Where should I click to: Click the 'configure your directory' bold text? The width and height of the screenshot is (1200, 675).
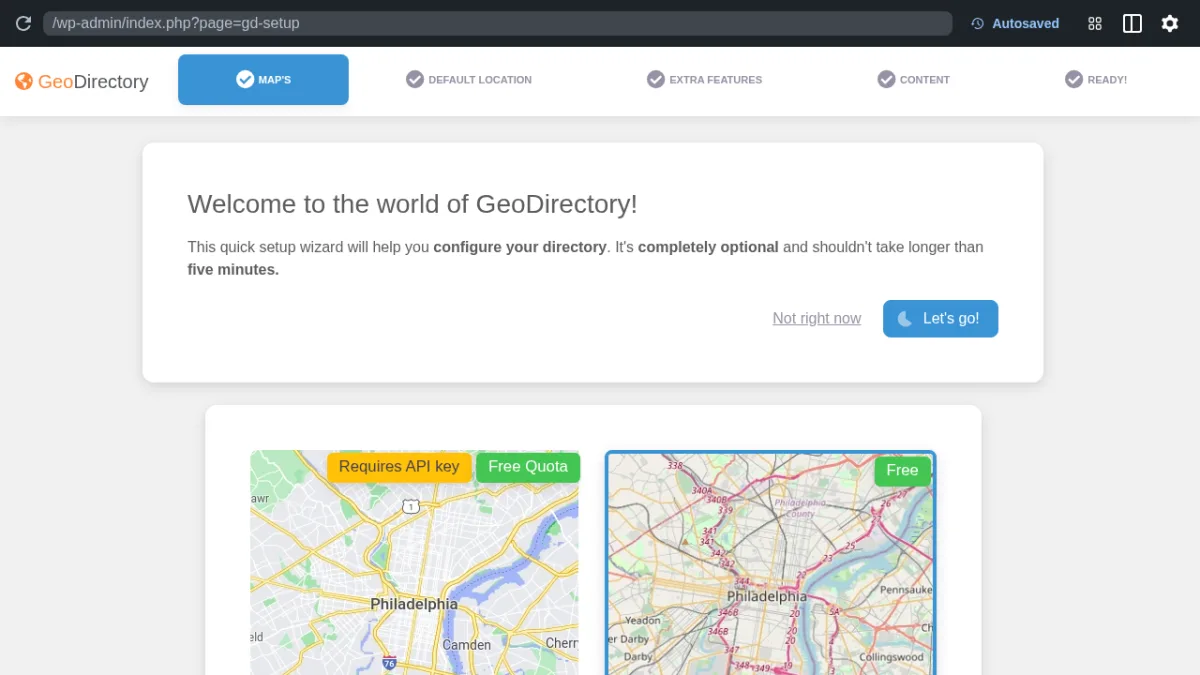520,247
